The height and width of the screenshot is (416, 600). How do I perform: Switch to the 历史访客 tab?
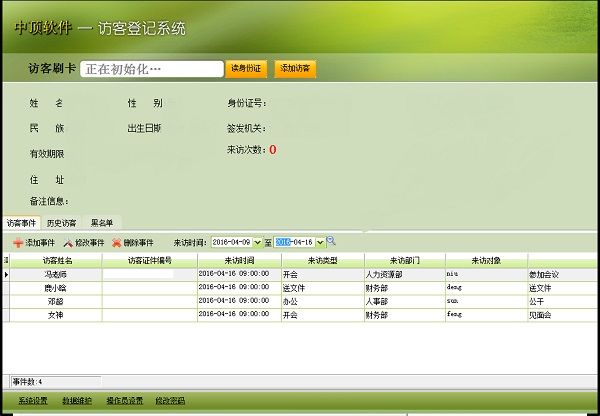61,222
